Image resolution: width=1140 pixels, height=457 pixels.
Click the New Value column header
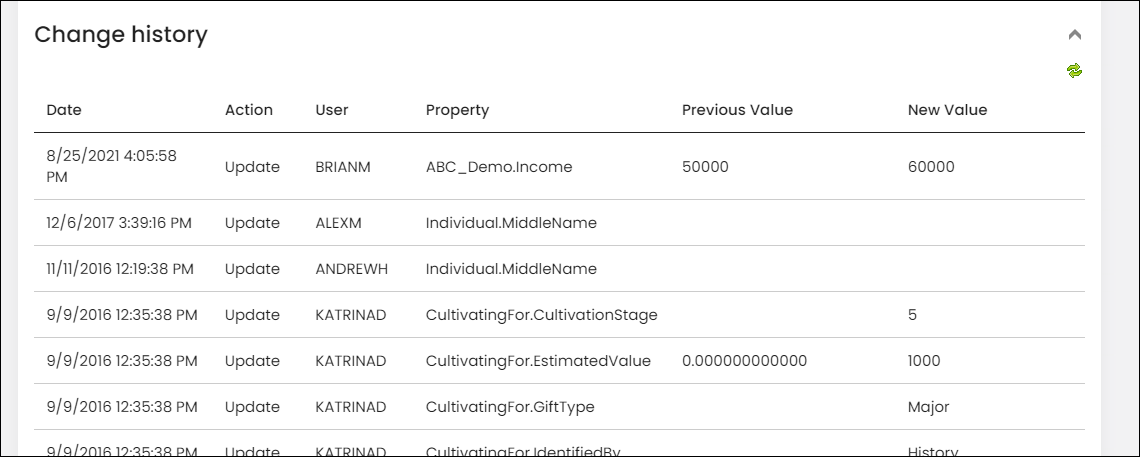pos(947,110)
